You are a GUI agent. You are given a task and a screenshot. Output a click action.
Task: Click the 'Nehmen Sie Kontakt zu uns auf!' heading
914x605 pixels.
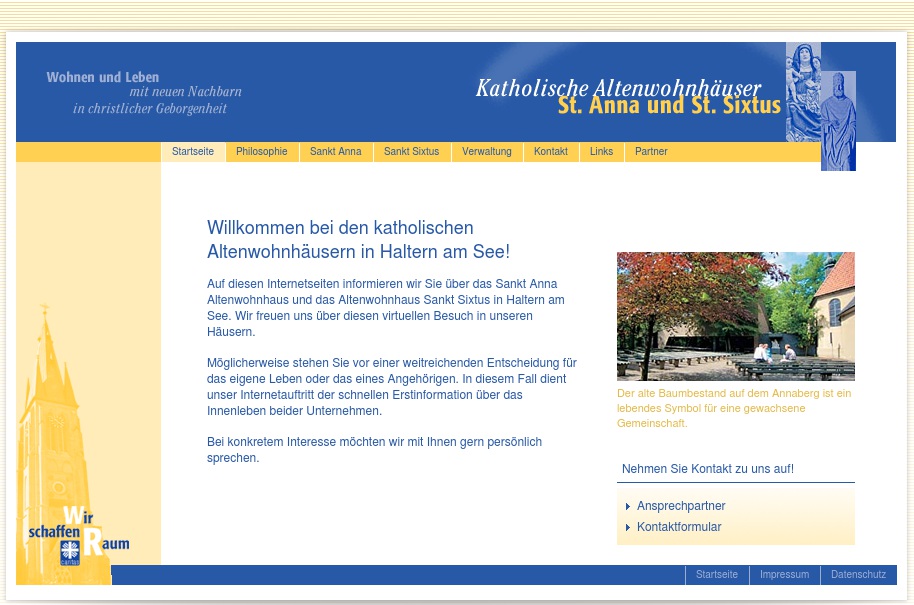708,468
